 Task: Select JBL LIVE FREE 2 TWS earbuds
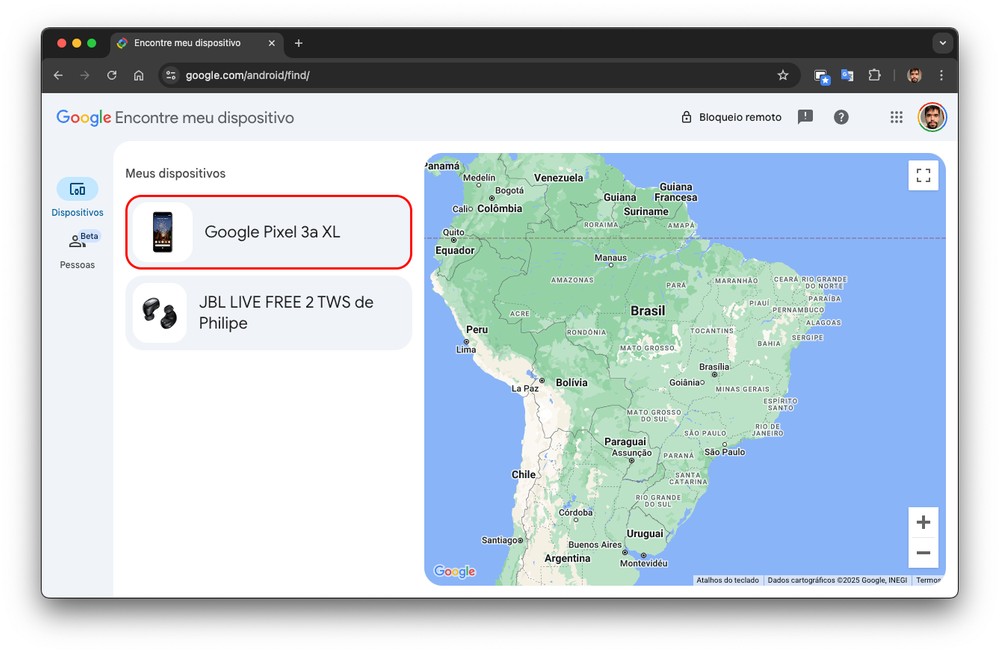click(268, 313)
